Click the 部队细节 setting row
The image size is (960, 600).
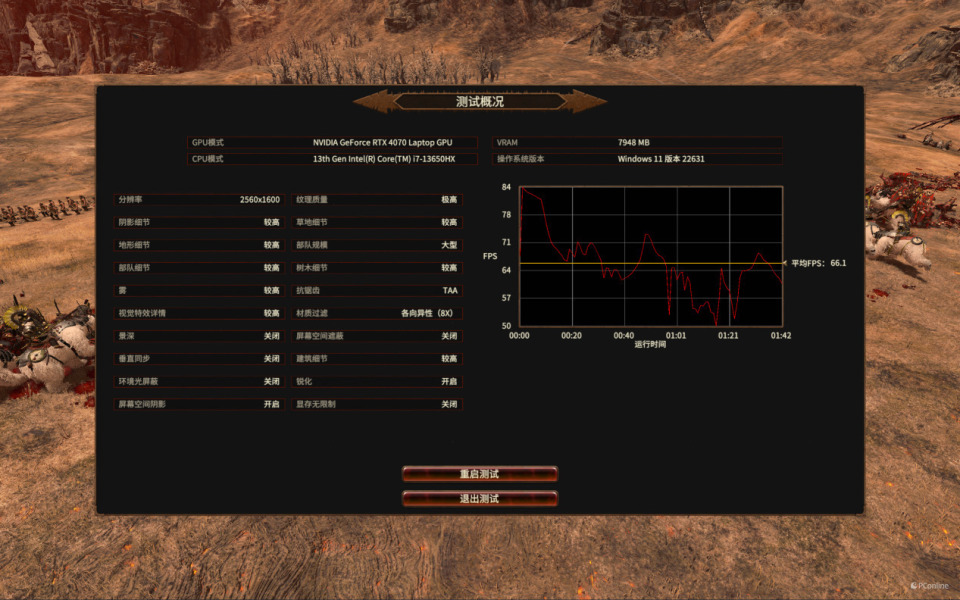[199, 268]
